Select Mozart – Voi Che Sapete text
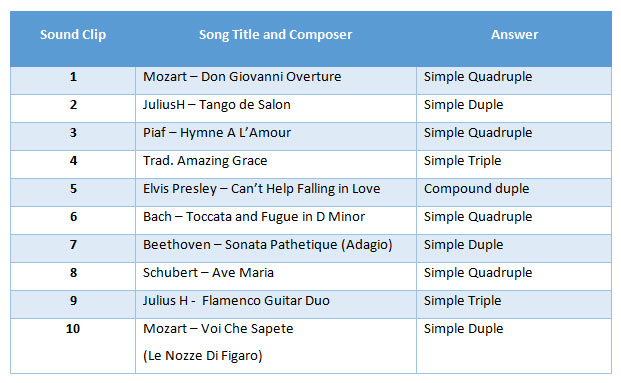621x383 pixels. [218, 329]
